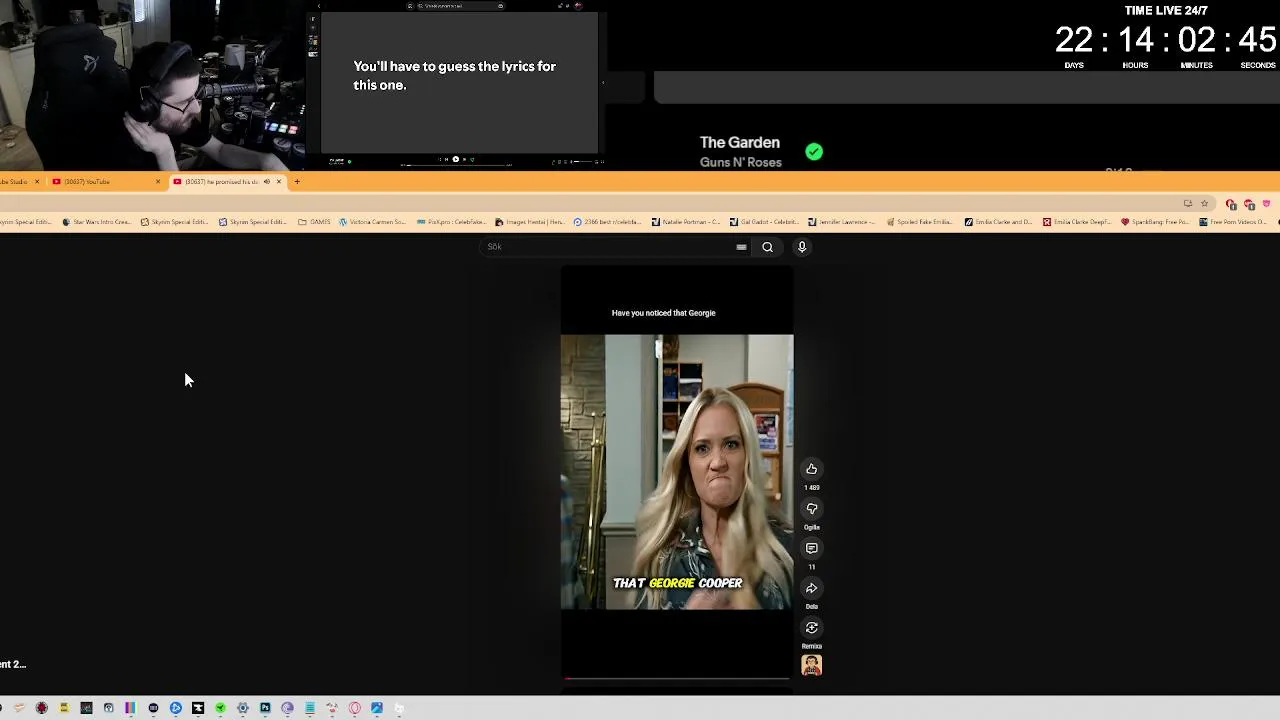
Task: Open on-screen keyboard in YouTube search
Action: (x=741, y=247)
